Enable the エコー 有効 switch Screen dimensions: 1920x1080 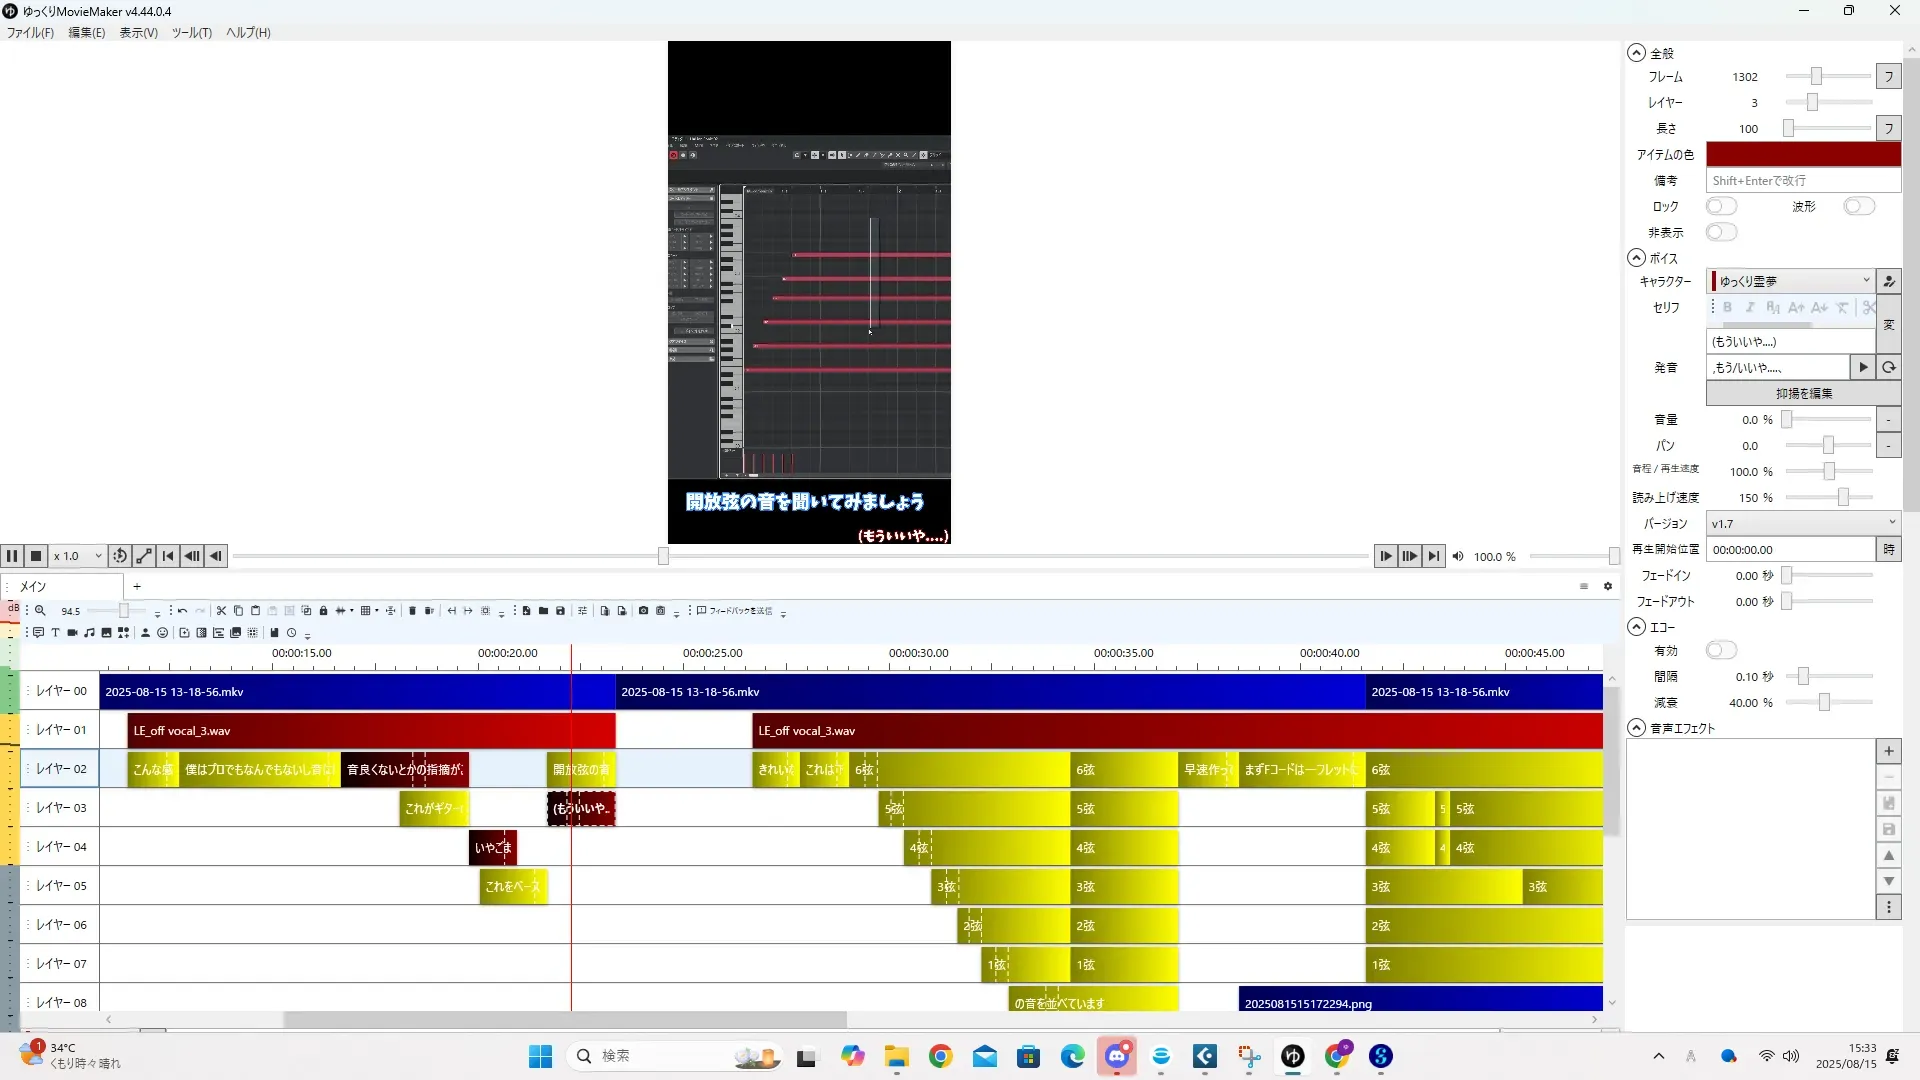tap(1720, 650)
